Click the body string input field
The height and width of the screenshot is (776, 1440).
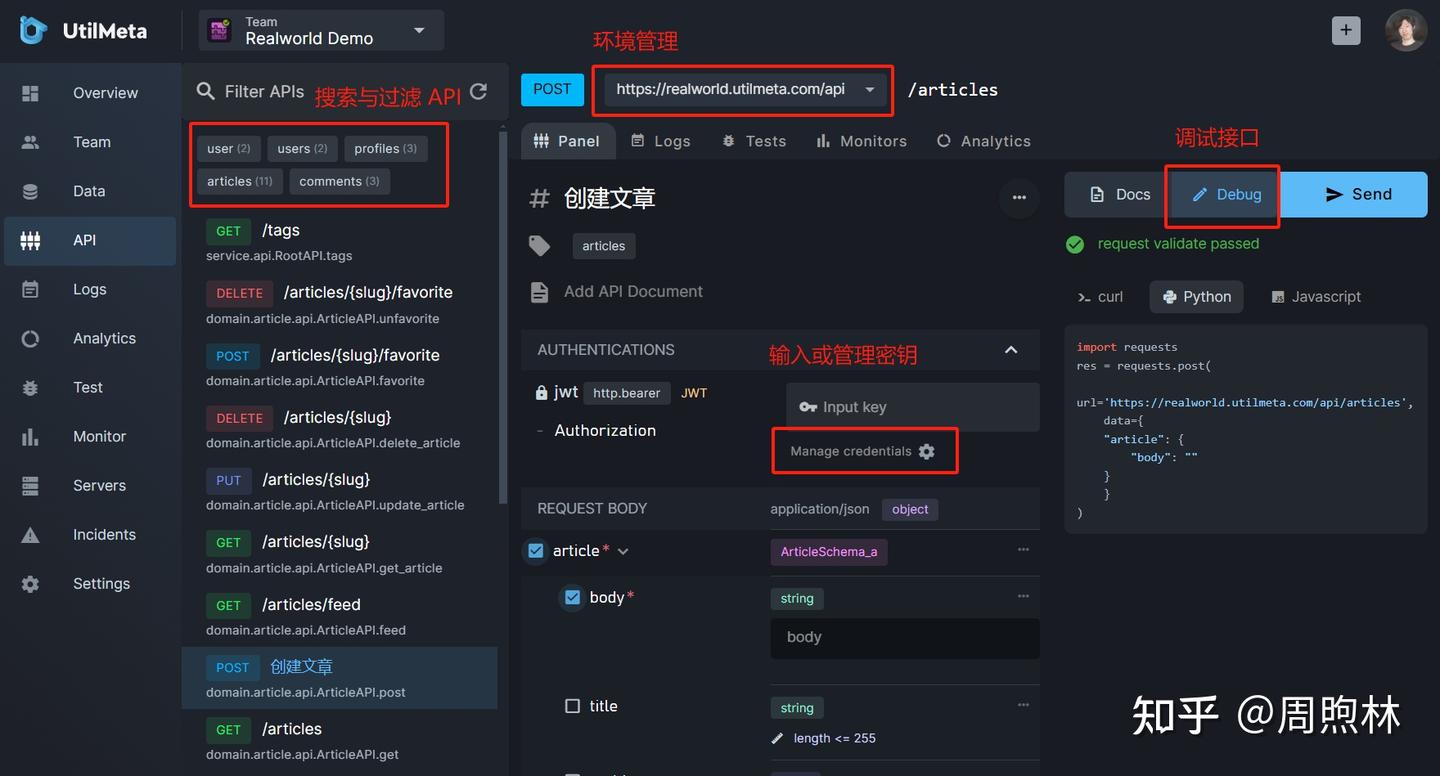coord(905,637)
